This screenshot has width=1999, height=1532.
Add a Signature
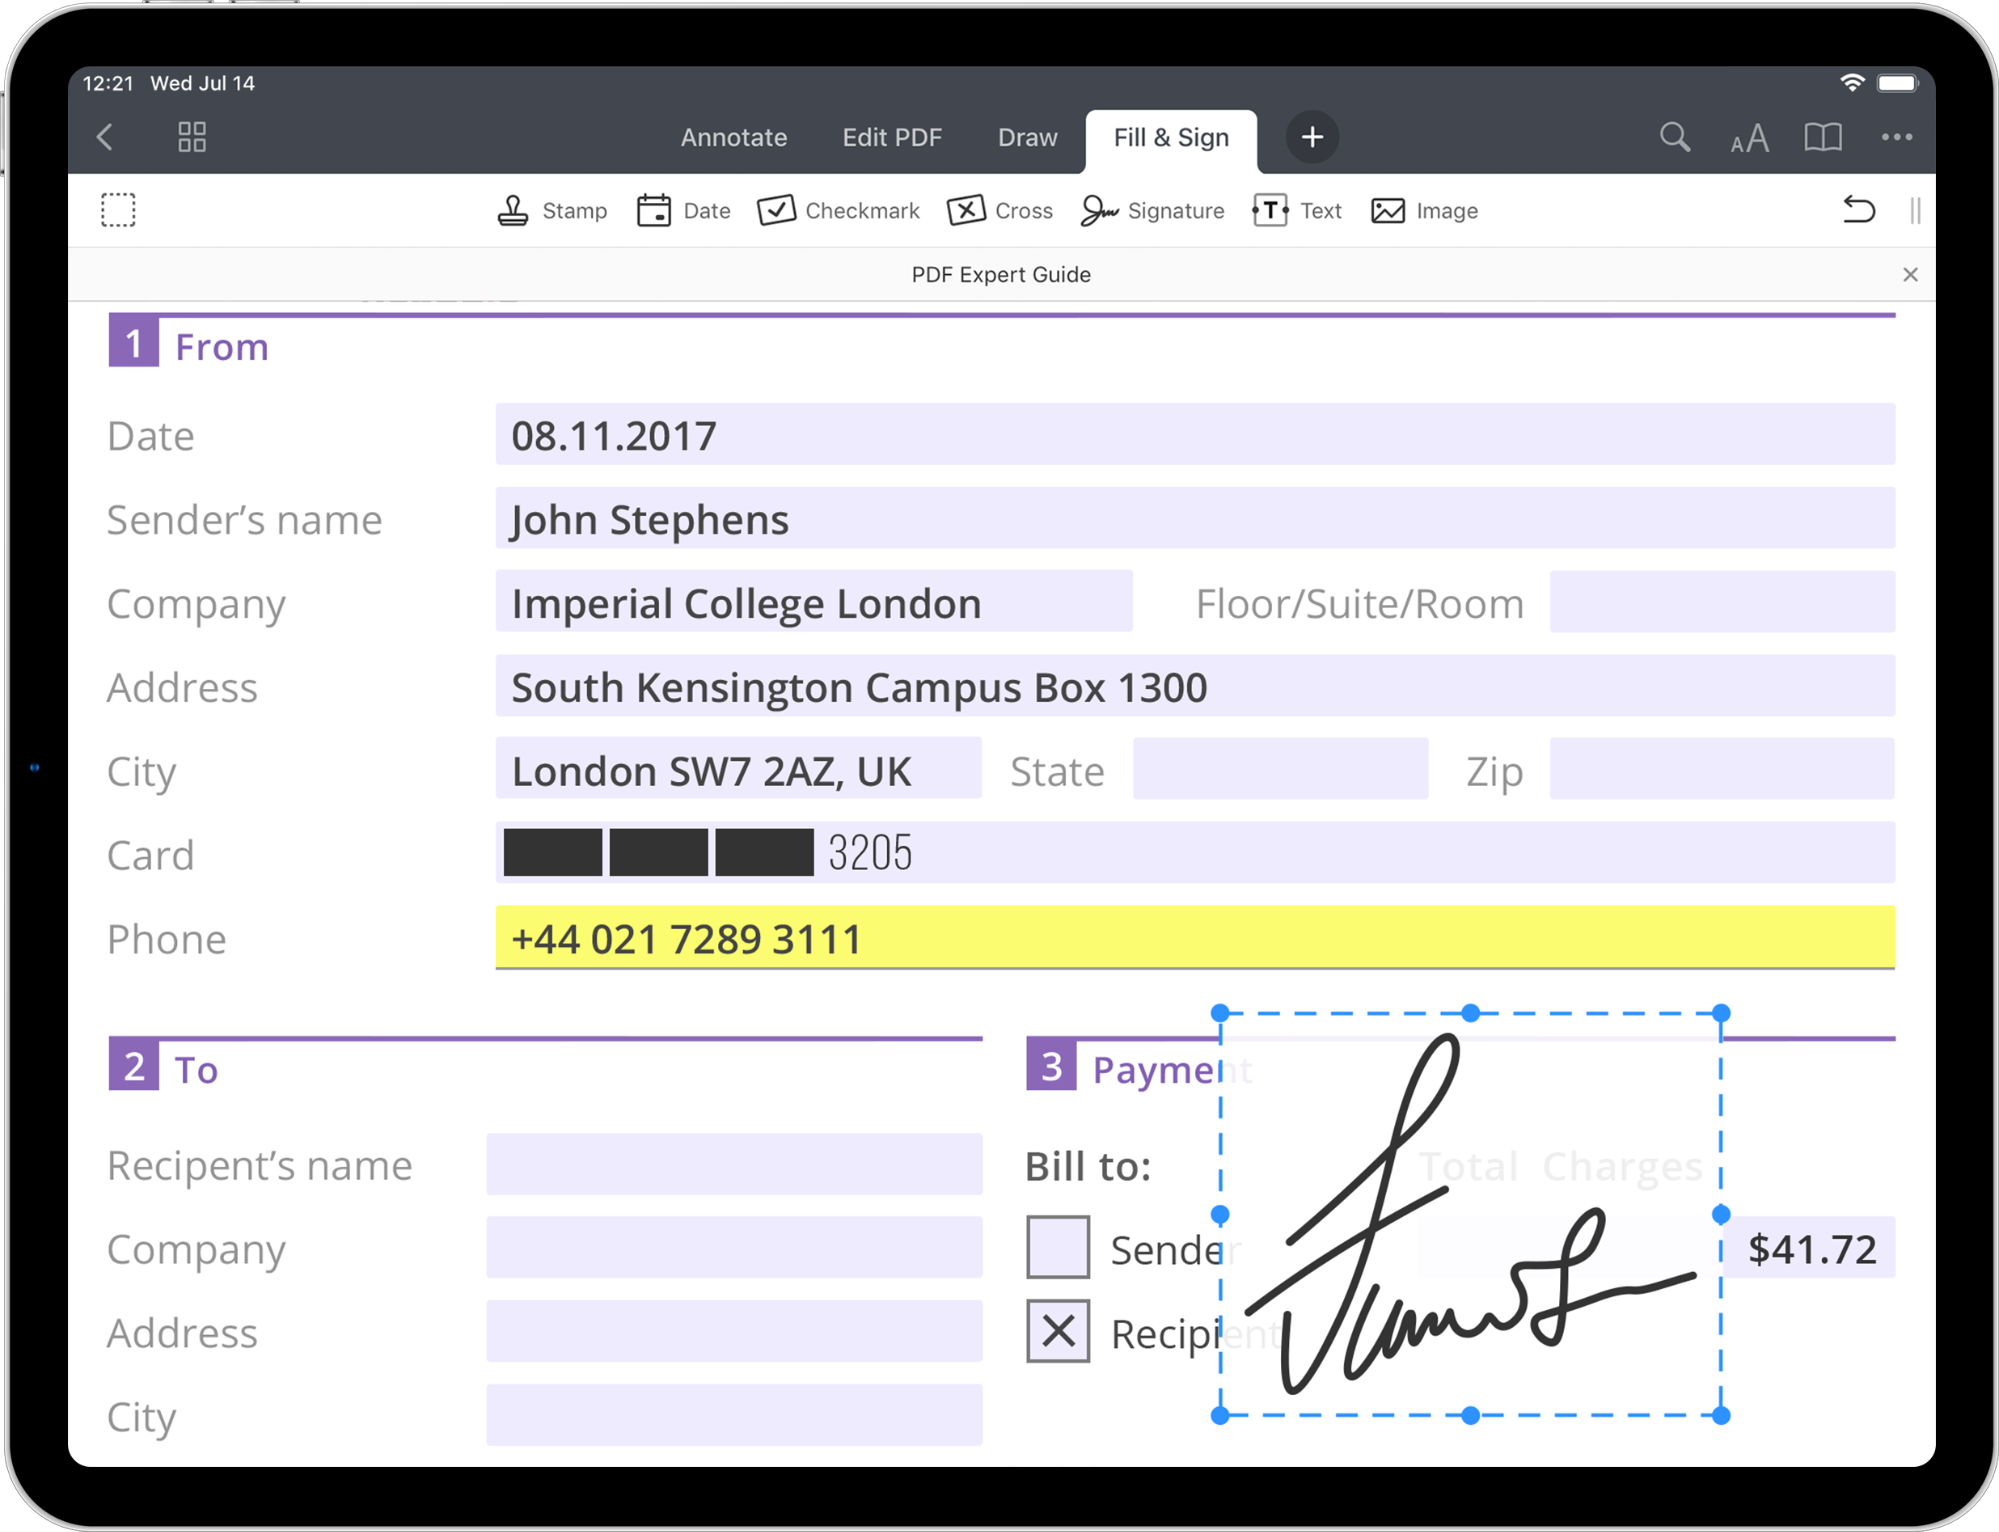pos(1152,211)
